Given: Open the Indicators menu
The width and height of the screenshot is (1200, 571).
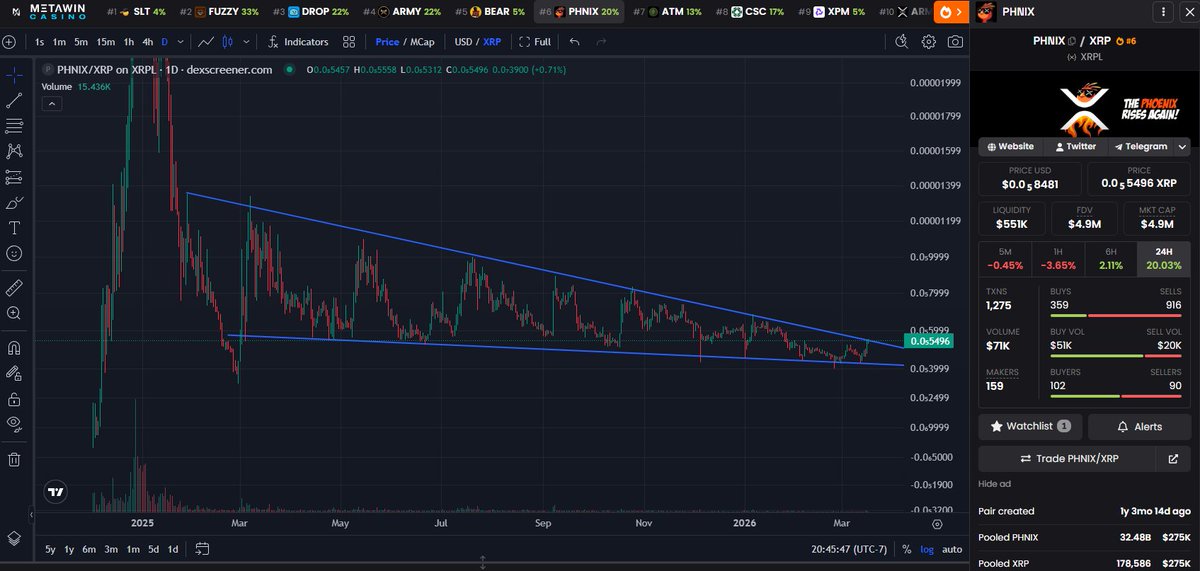Looking at the screenshot, I should (298, 42).
